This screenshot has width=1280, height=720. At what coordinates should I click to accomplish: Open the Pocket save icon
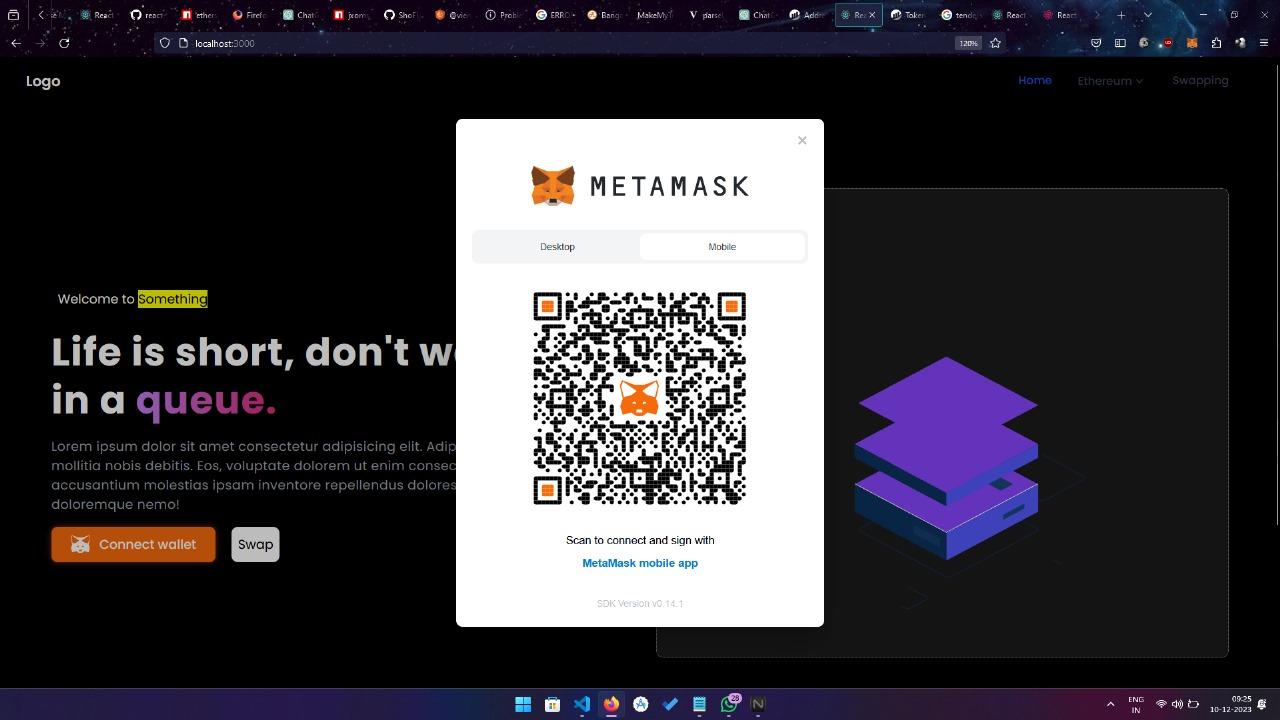(1096, 43)
